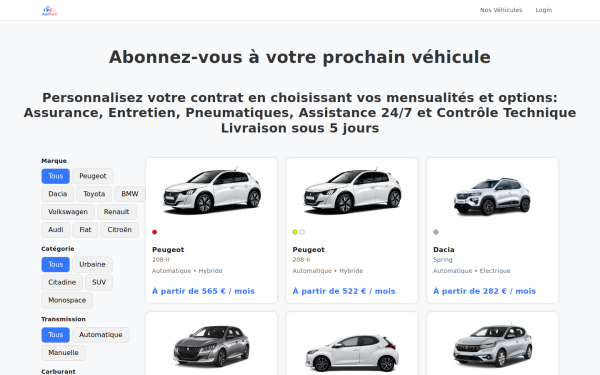Open the Peugeot 208-II image priced 565 €

point(212,191)
